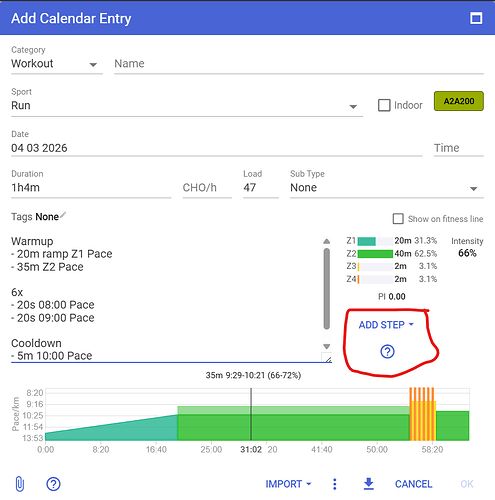Expand the Sub Type None dropdown
The image size is (495, 500).
(387, 188)
